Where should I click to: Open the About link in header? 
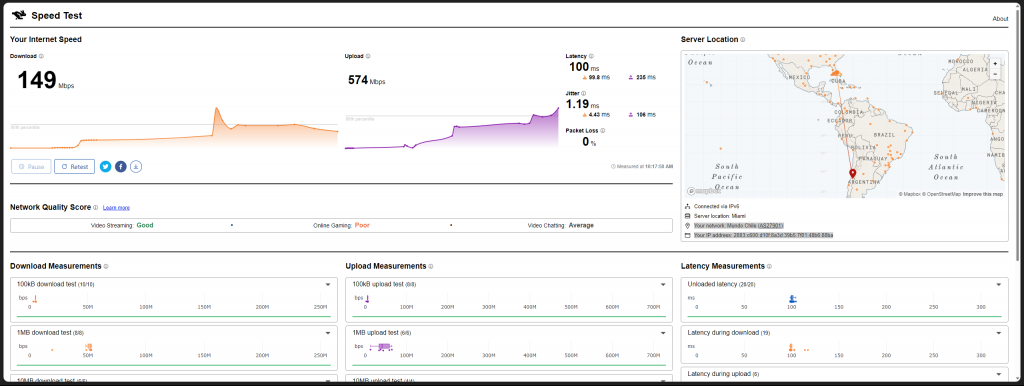(1000, 19)
